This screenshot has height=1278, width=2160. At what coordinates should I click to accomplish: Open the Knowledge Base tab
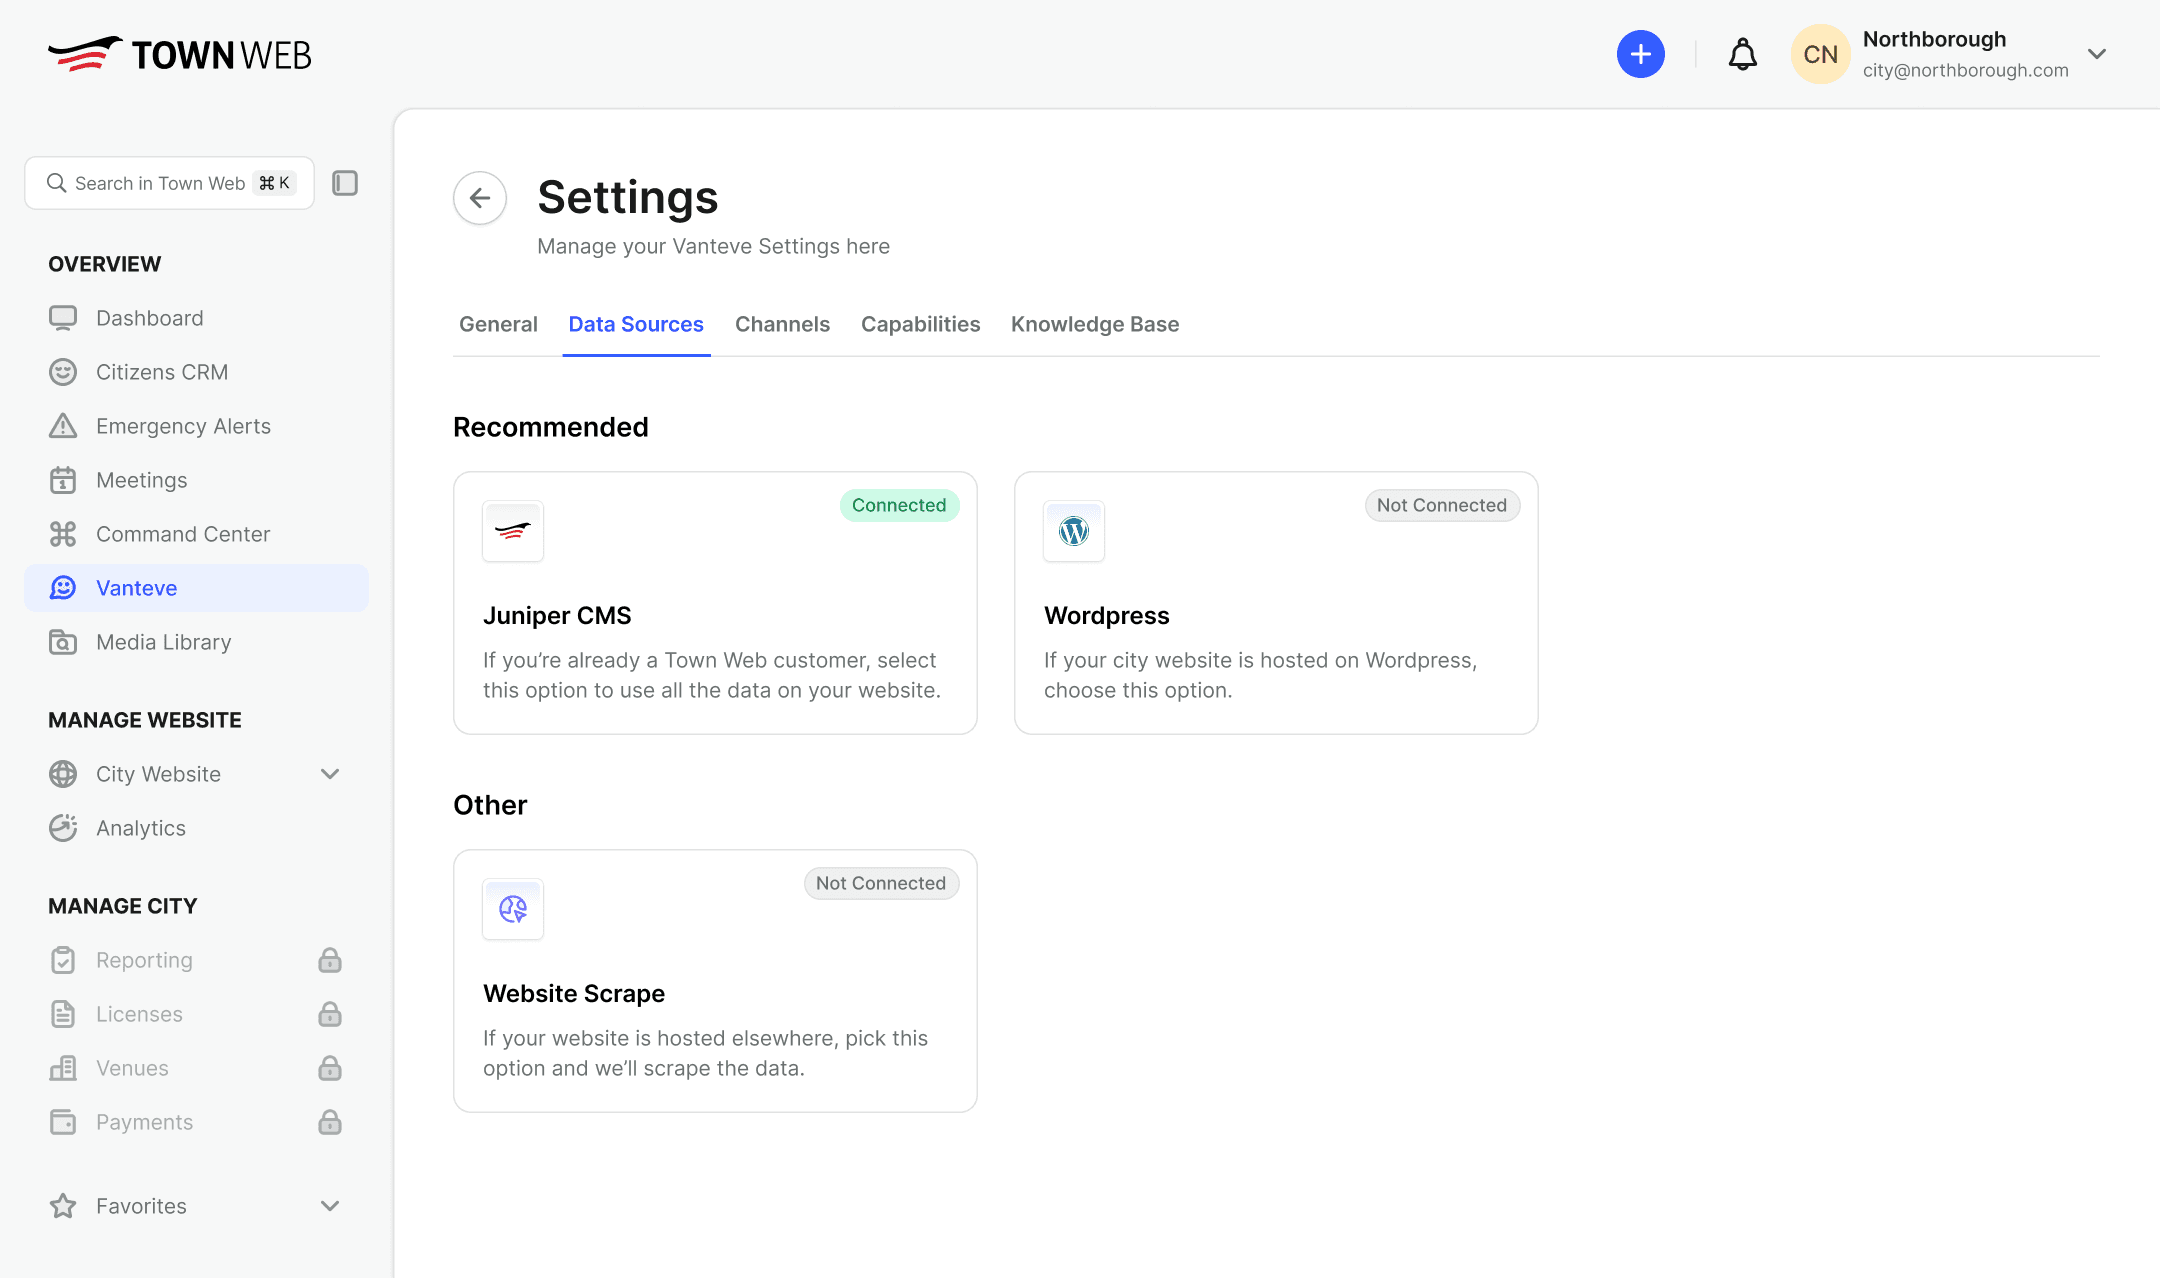pyautogui.click(x=1095, y=324)
